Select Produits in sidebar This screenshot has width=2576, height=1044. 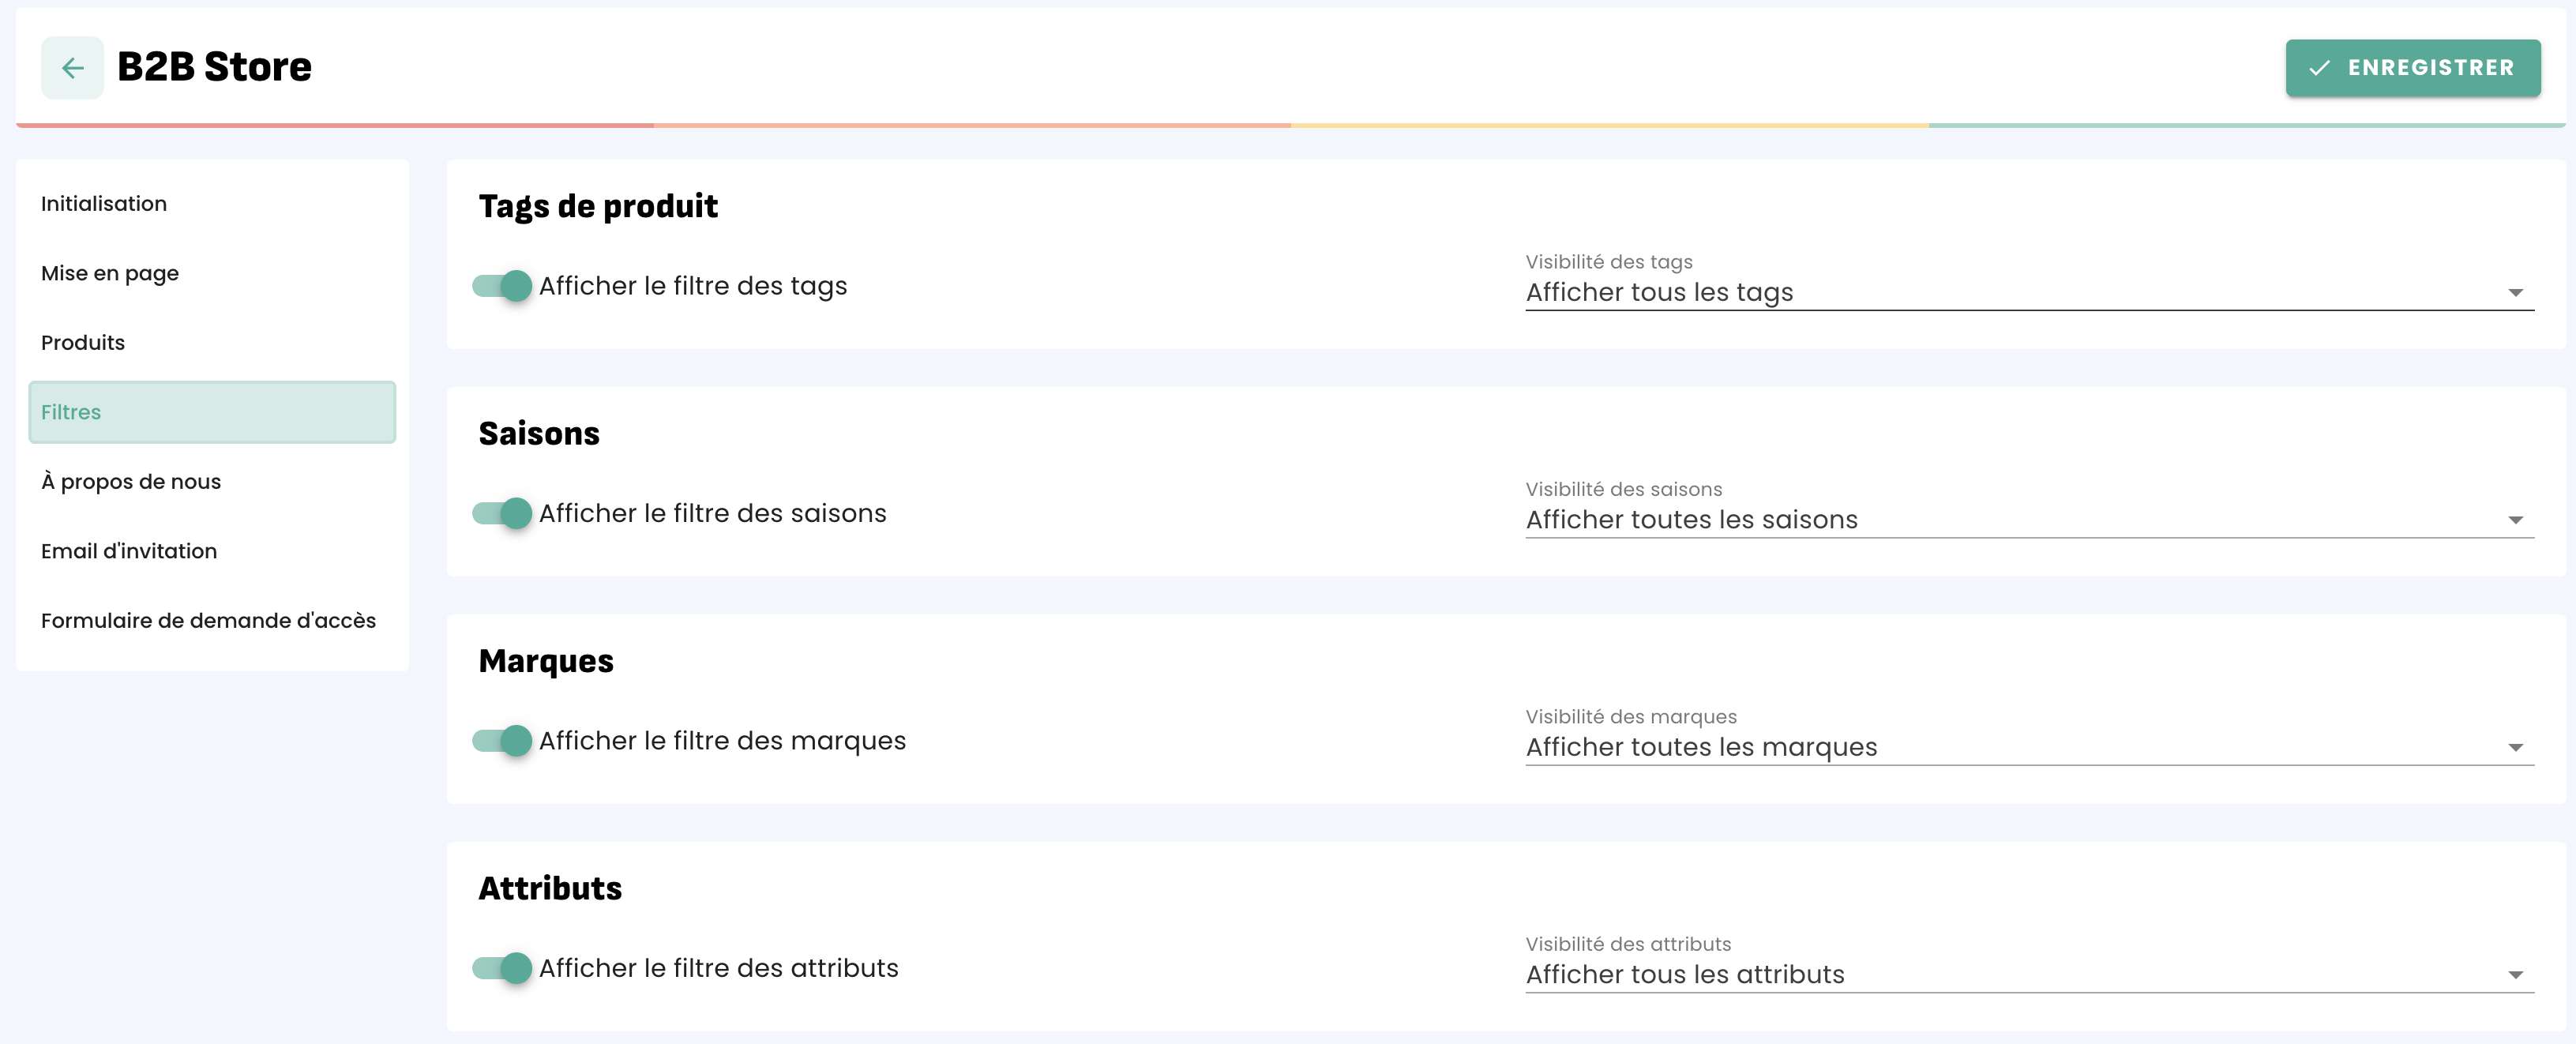[x=83, y=343]
